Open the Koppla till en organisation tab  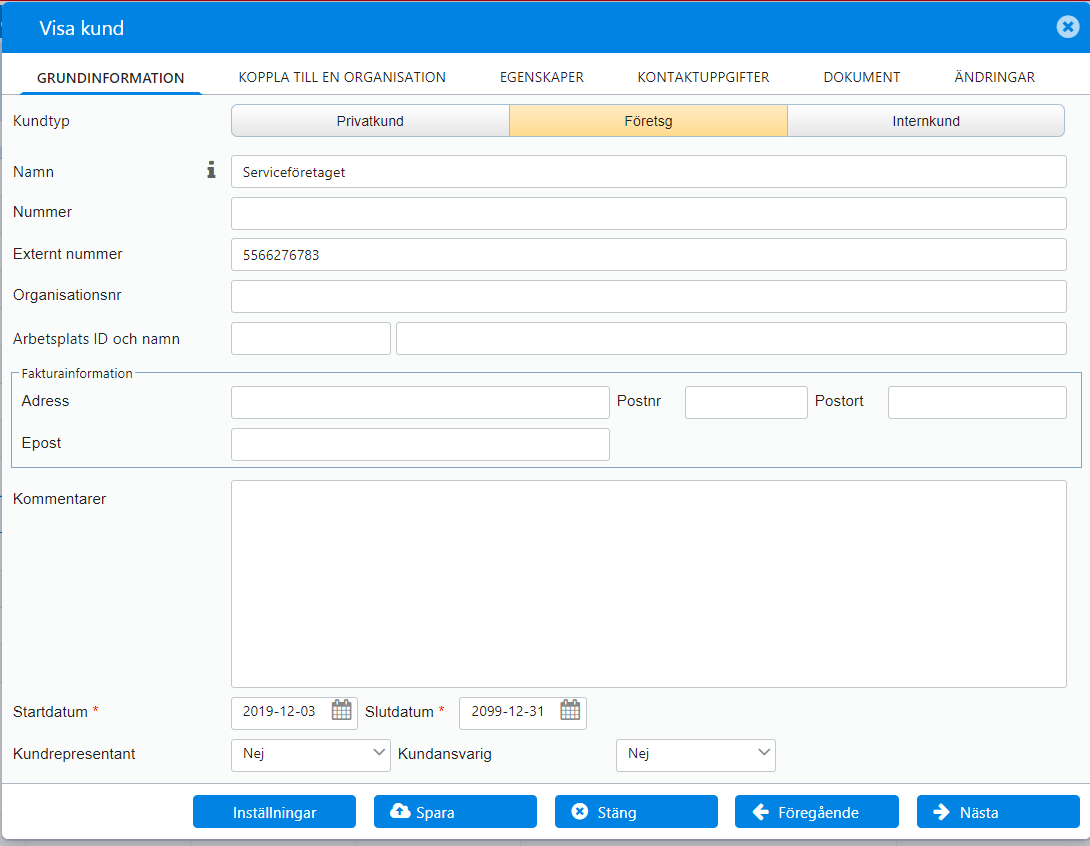(342, 77)
